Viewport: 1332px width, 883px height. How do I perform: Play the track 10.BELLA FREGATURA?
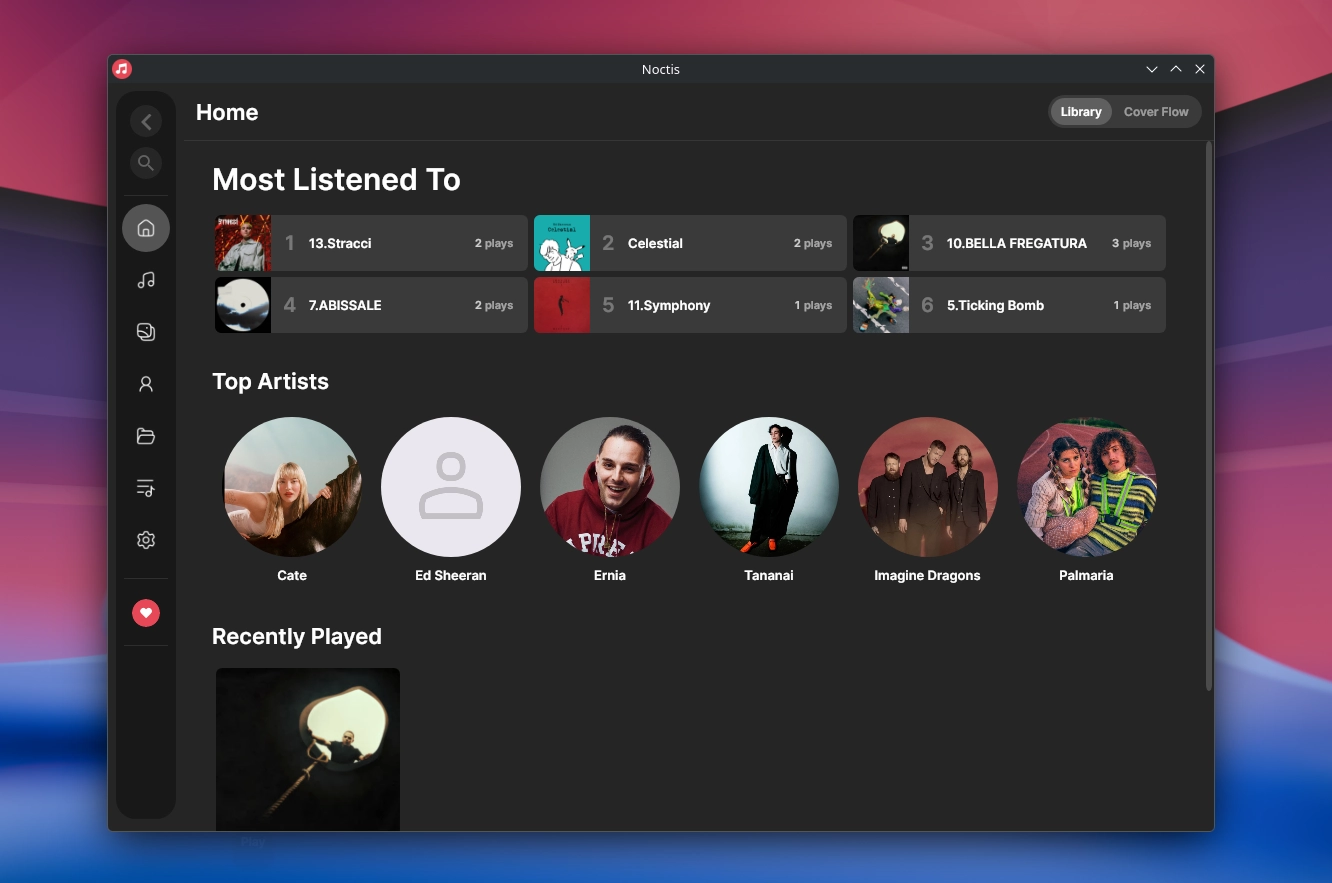[1009, 243]
